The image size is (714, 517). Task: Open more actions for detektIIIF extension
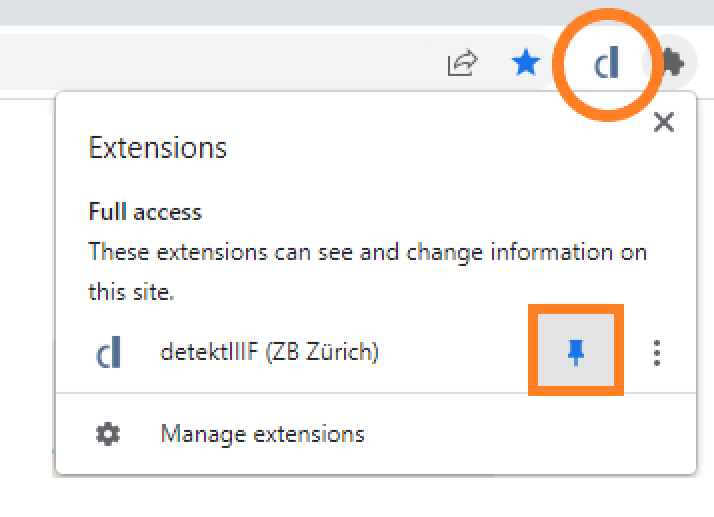tap(657, 353)
